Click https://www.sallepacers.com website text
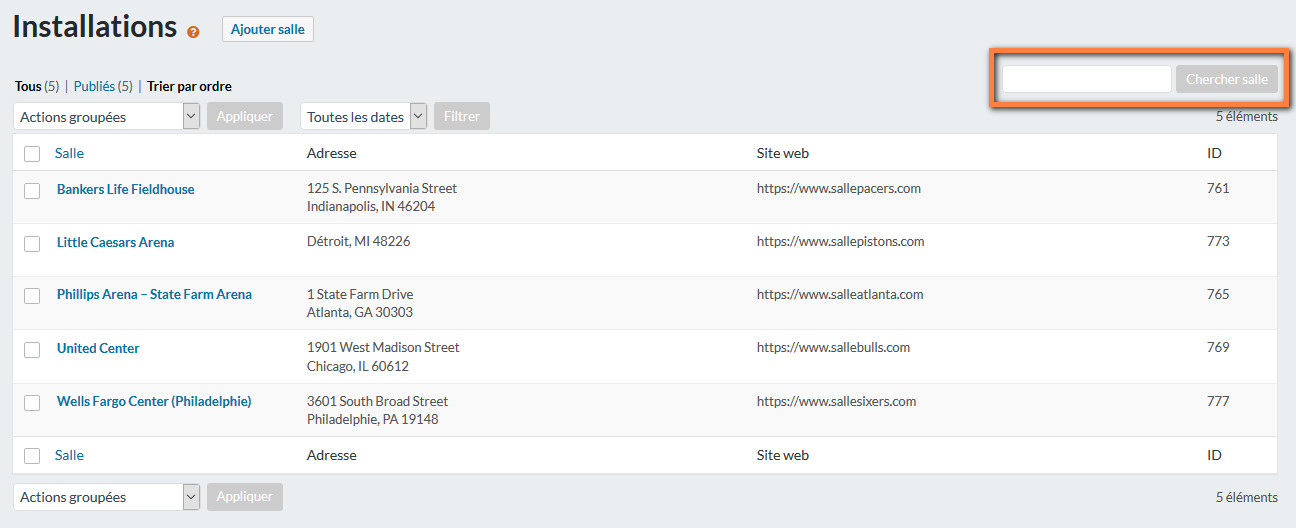This screenshot has width=1296, height=528. (839, 188)
